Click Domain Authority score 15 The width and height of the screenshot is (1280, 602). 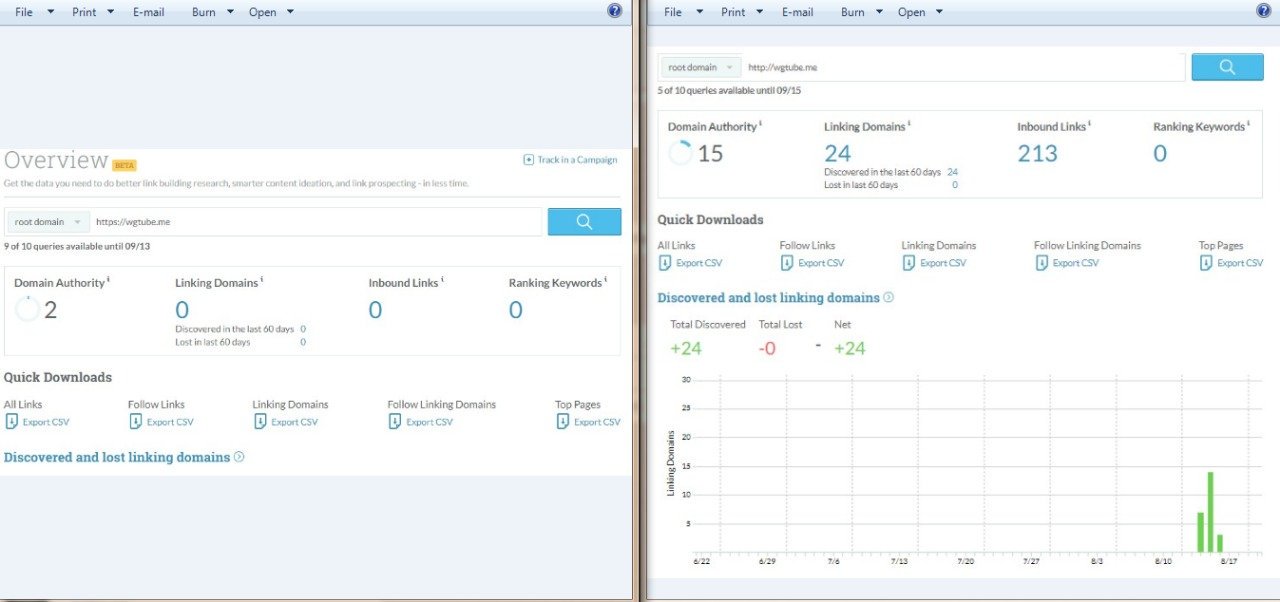coord(710,153)
